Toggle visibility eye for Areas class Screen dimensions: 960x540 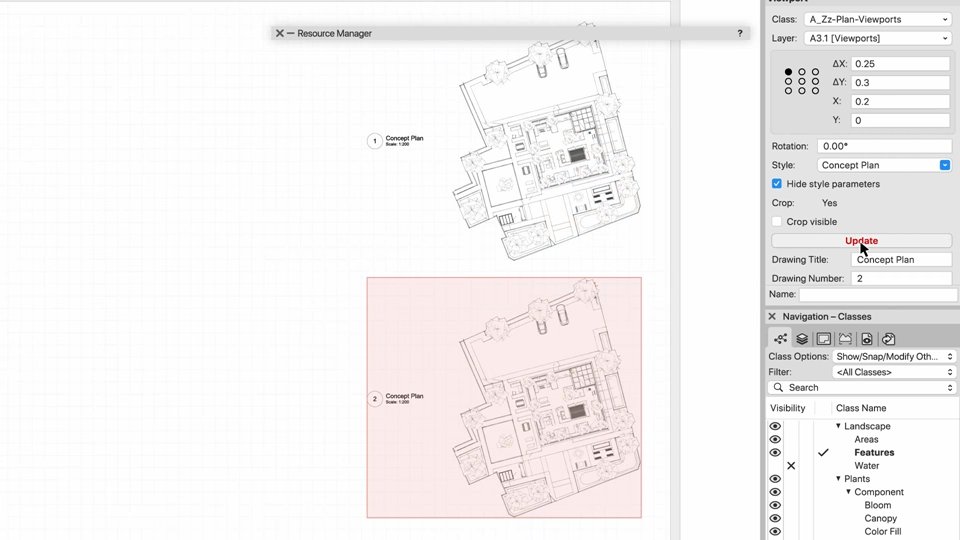pos(775,440)
